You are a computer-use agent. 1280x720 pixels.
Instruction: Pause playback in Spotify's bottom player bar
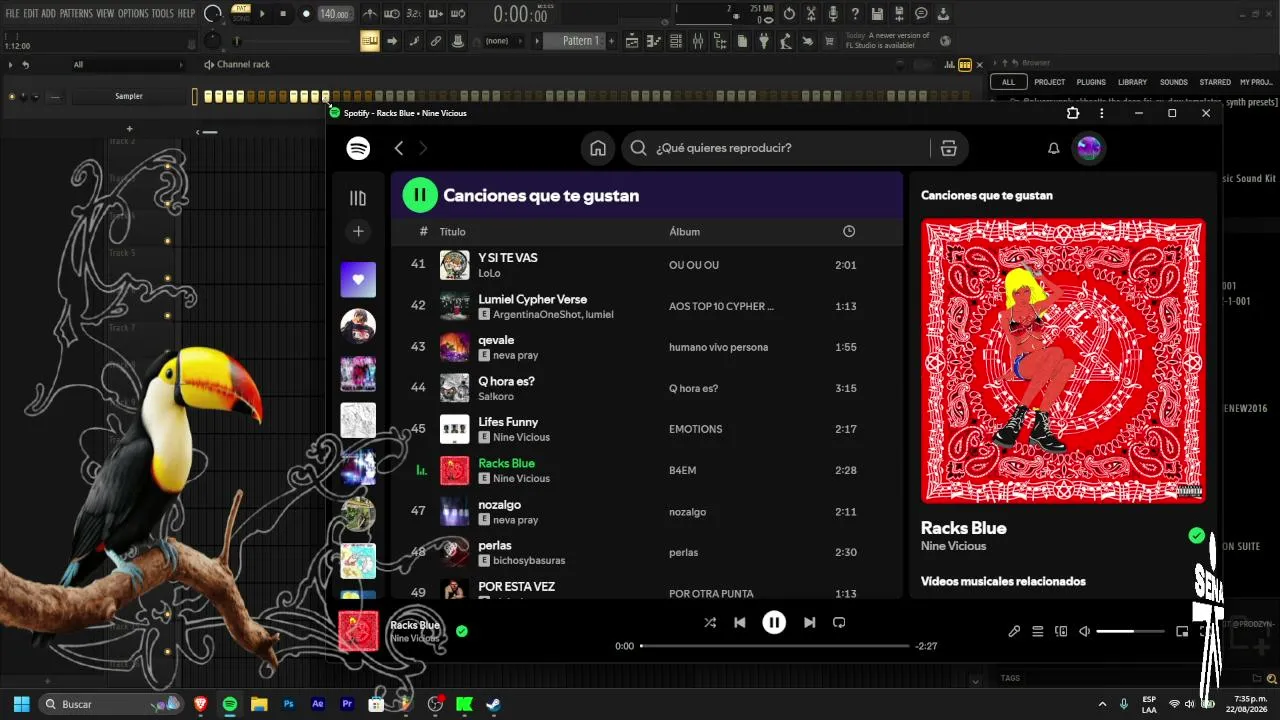pyautogui.click(x=774, y=622)
